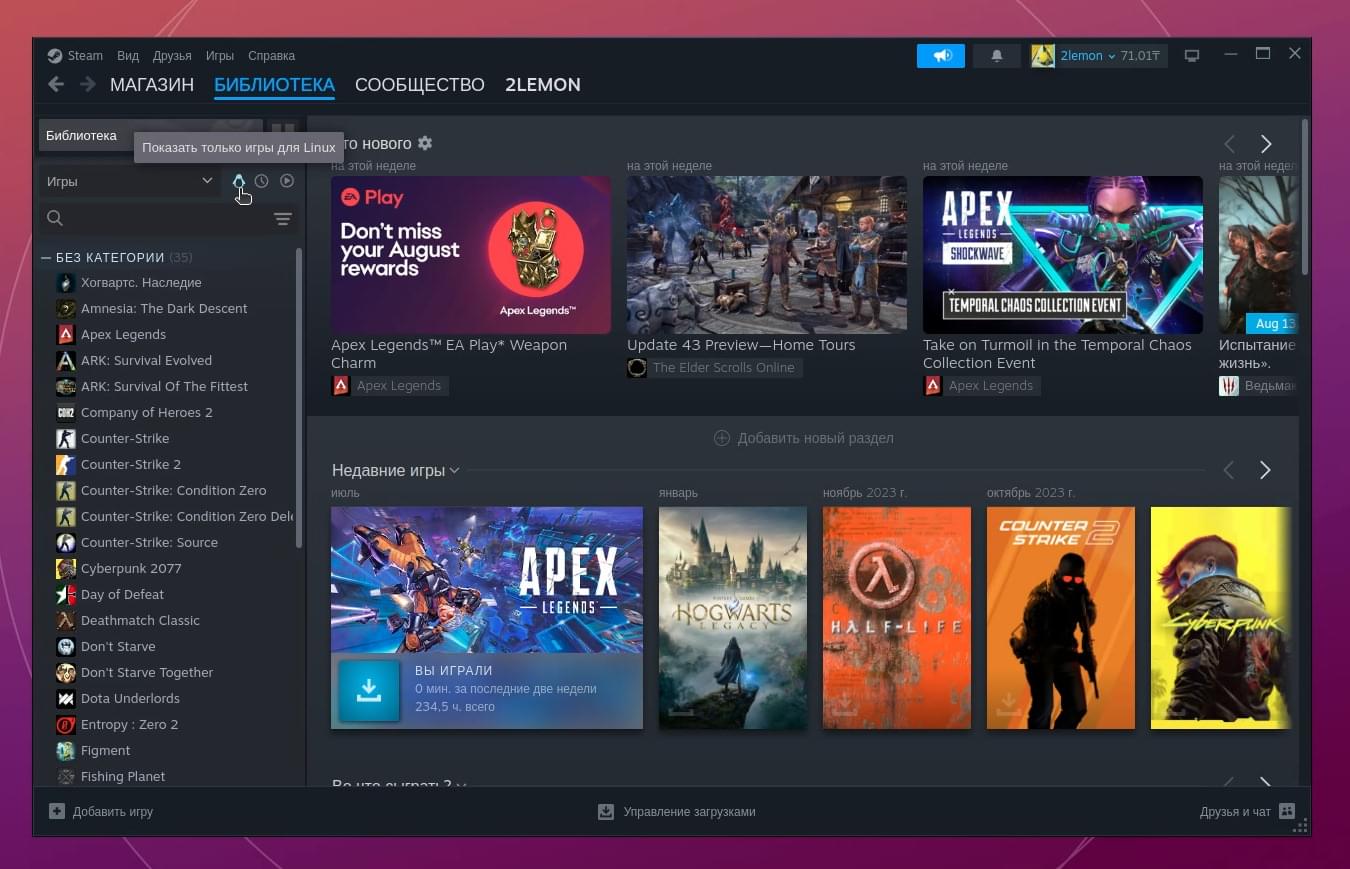
Task: Open Apex Legends tag under Weapon Charm
Action: point(389,386)
